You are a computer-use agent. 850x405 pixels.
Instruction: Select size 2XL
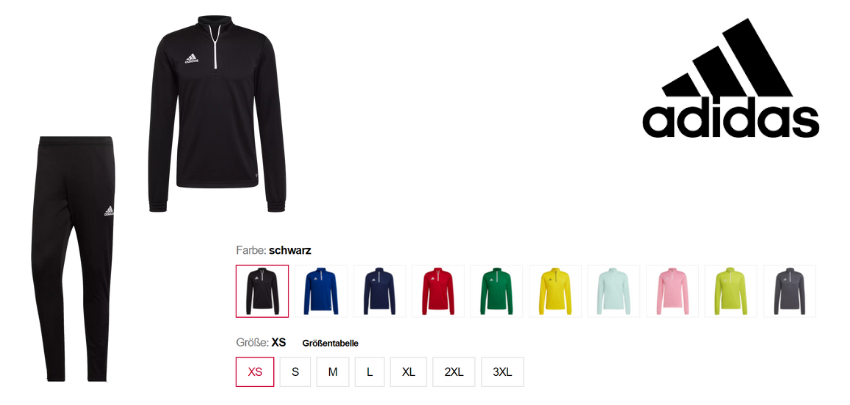click(454, 372)
